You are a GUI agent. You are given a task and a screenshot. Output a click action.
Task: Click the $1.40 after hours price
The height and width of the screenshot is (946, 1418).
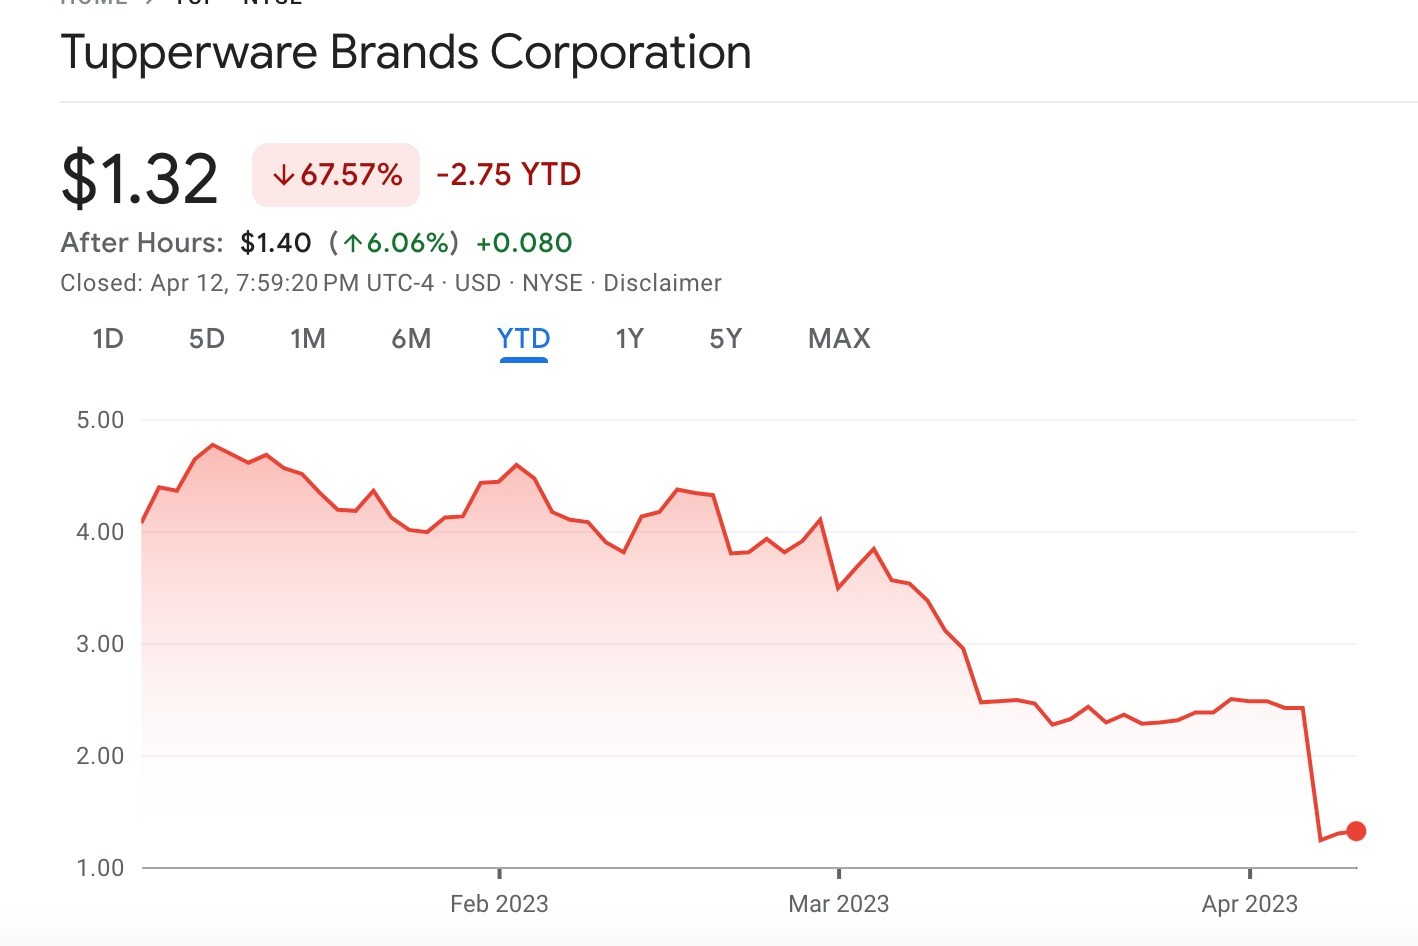276,243
